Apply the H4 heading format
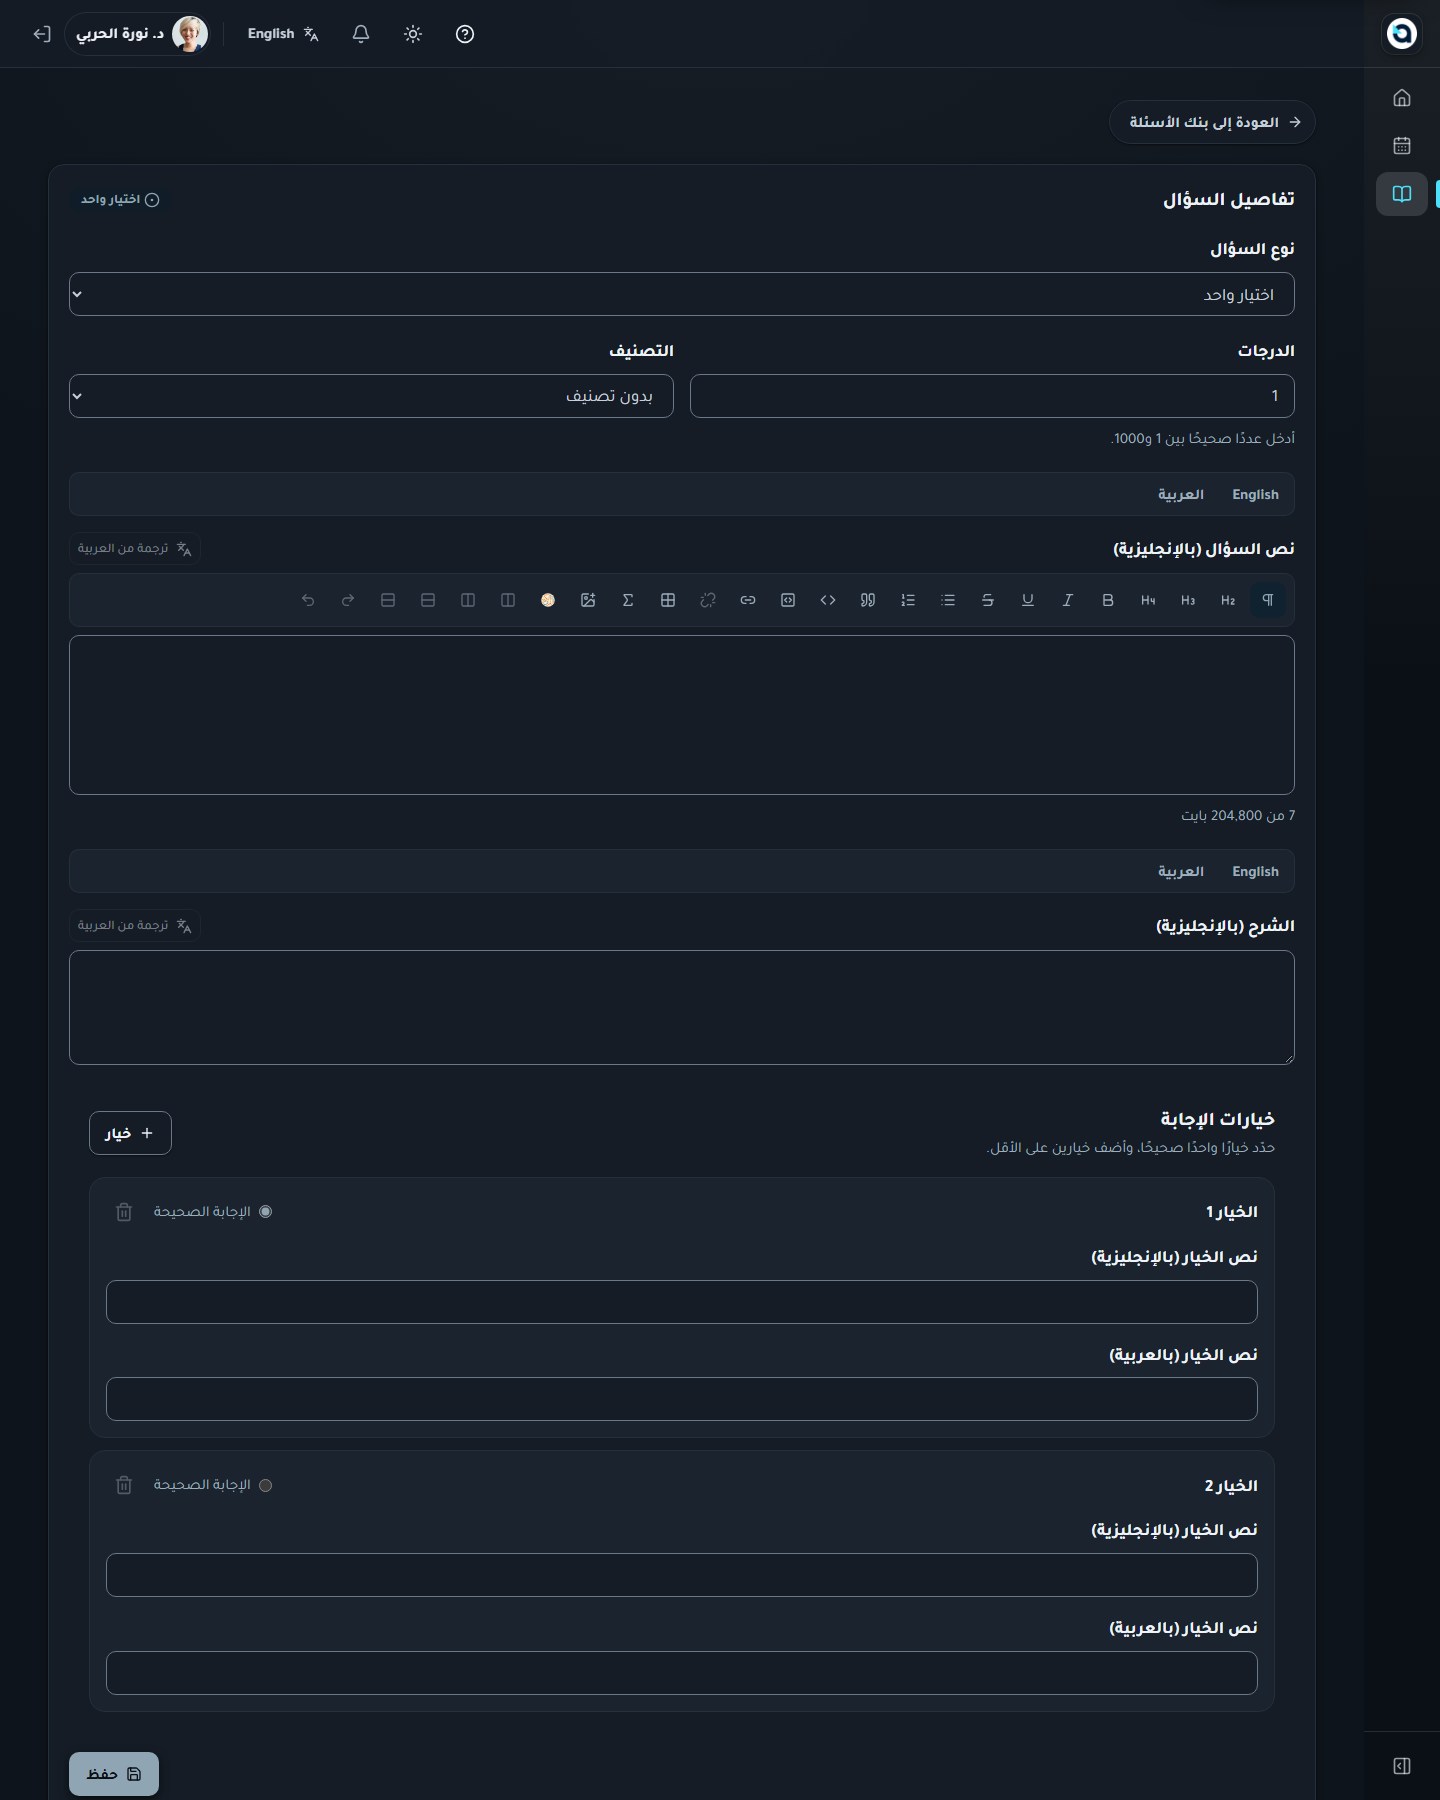Image resolution: width=1440 pixels, height=1800 pixels. click(1148, 600)
